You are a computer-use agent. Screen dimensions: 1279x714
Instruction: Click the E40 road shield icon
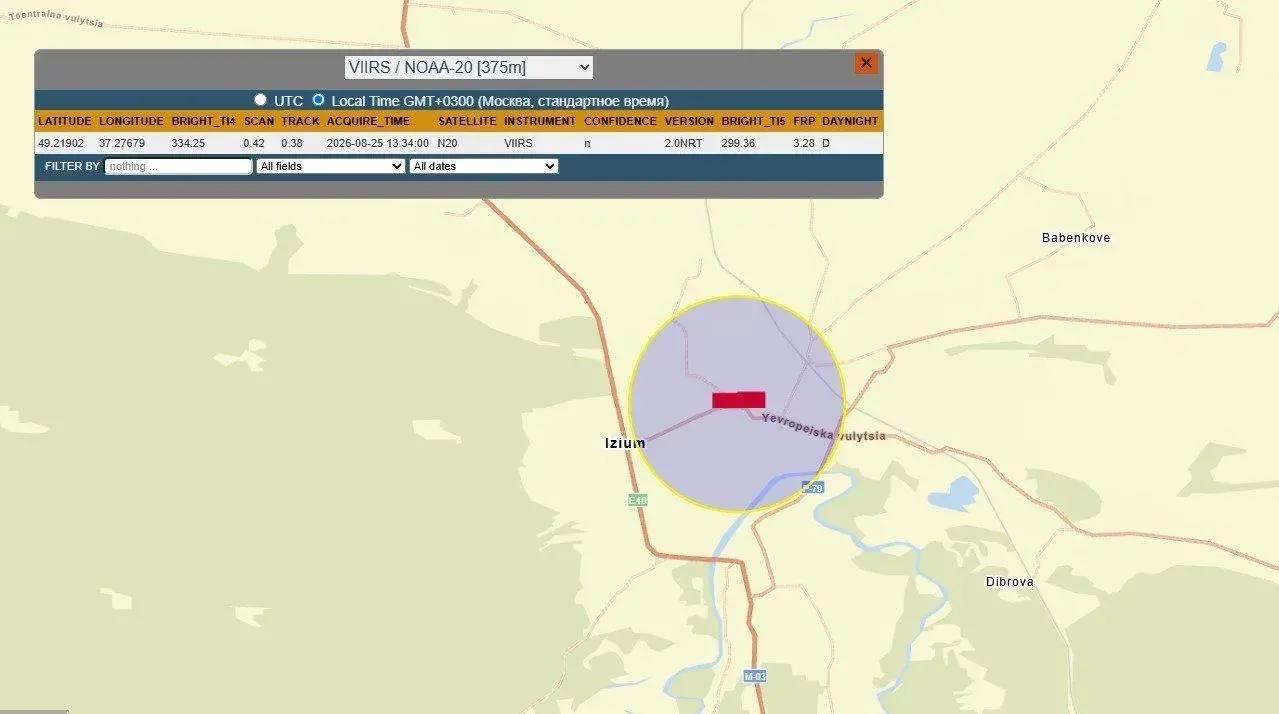pyautogui.click(x=638, y=499)
